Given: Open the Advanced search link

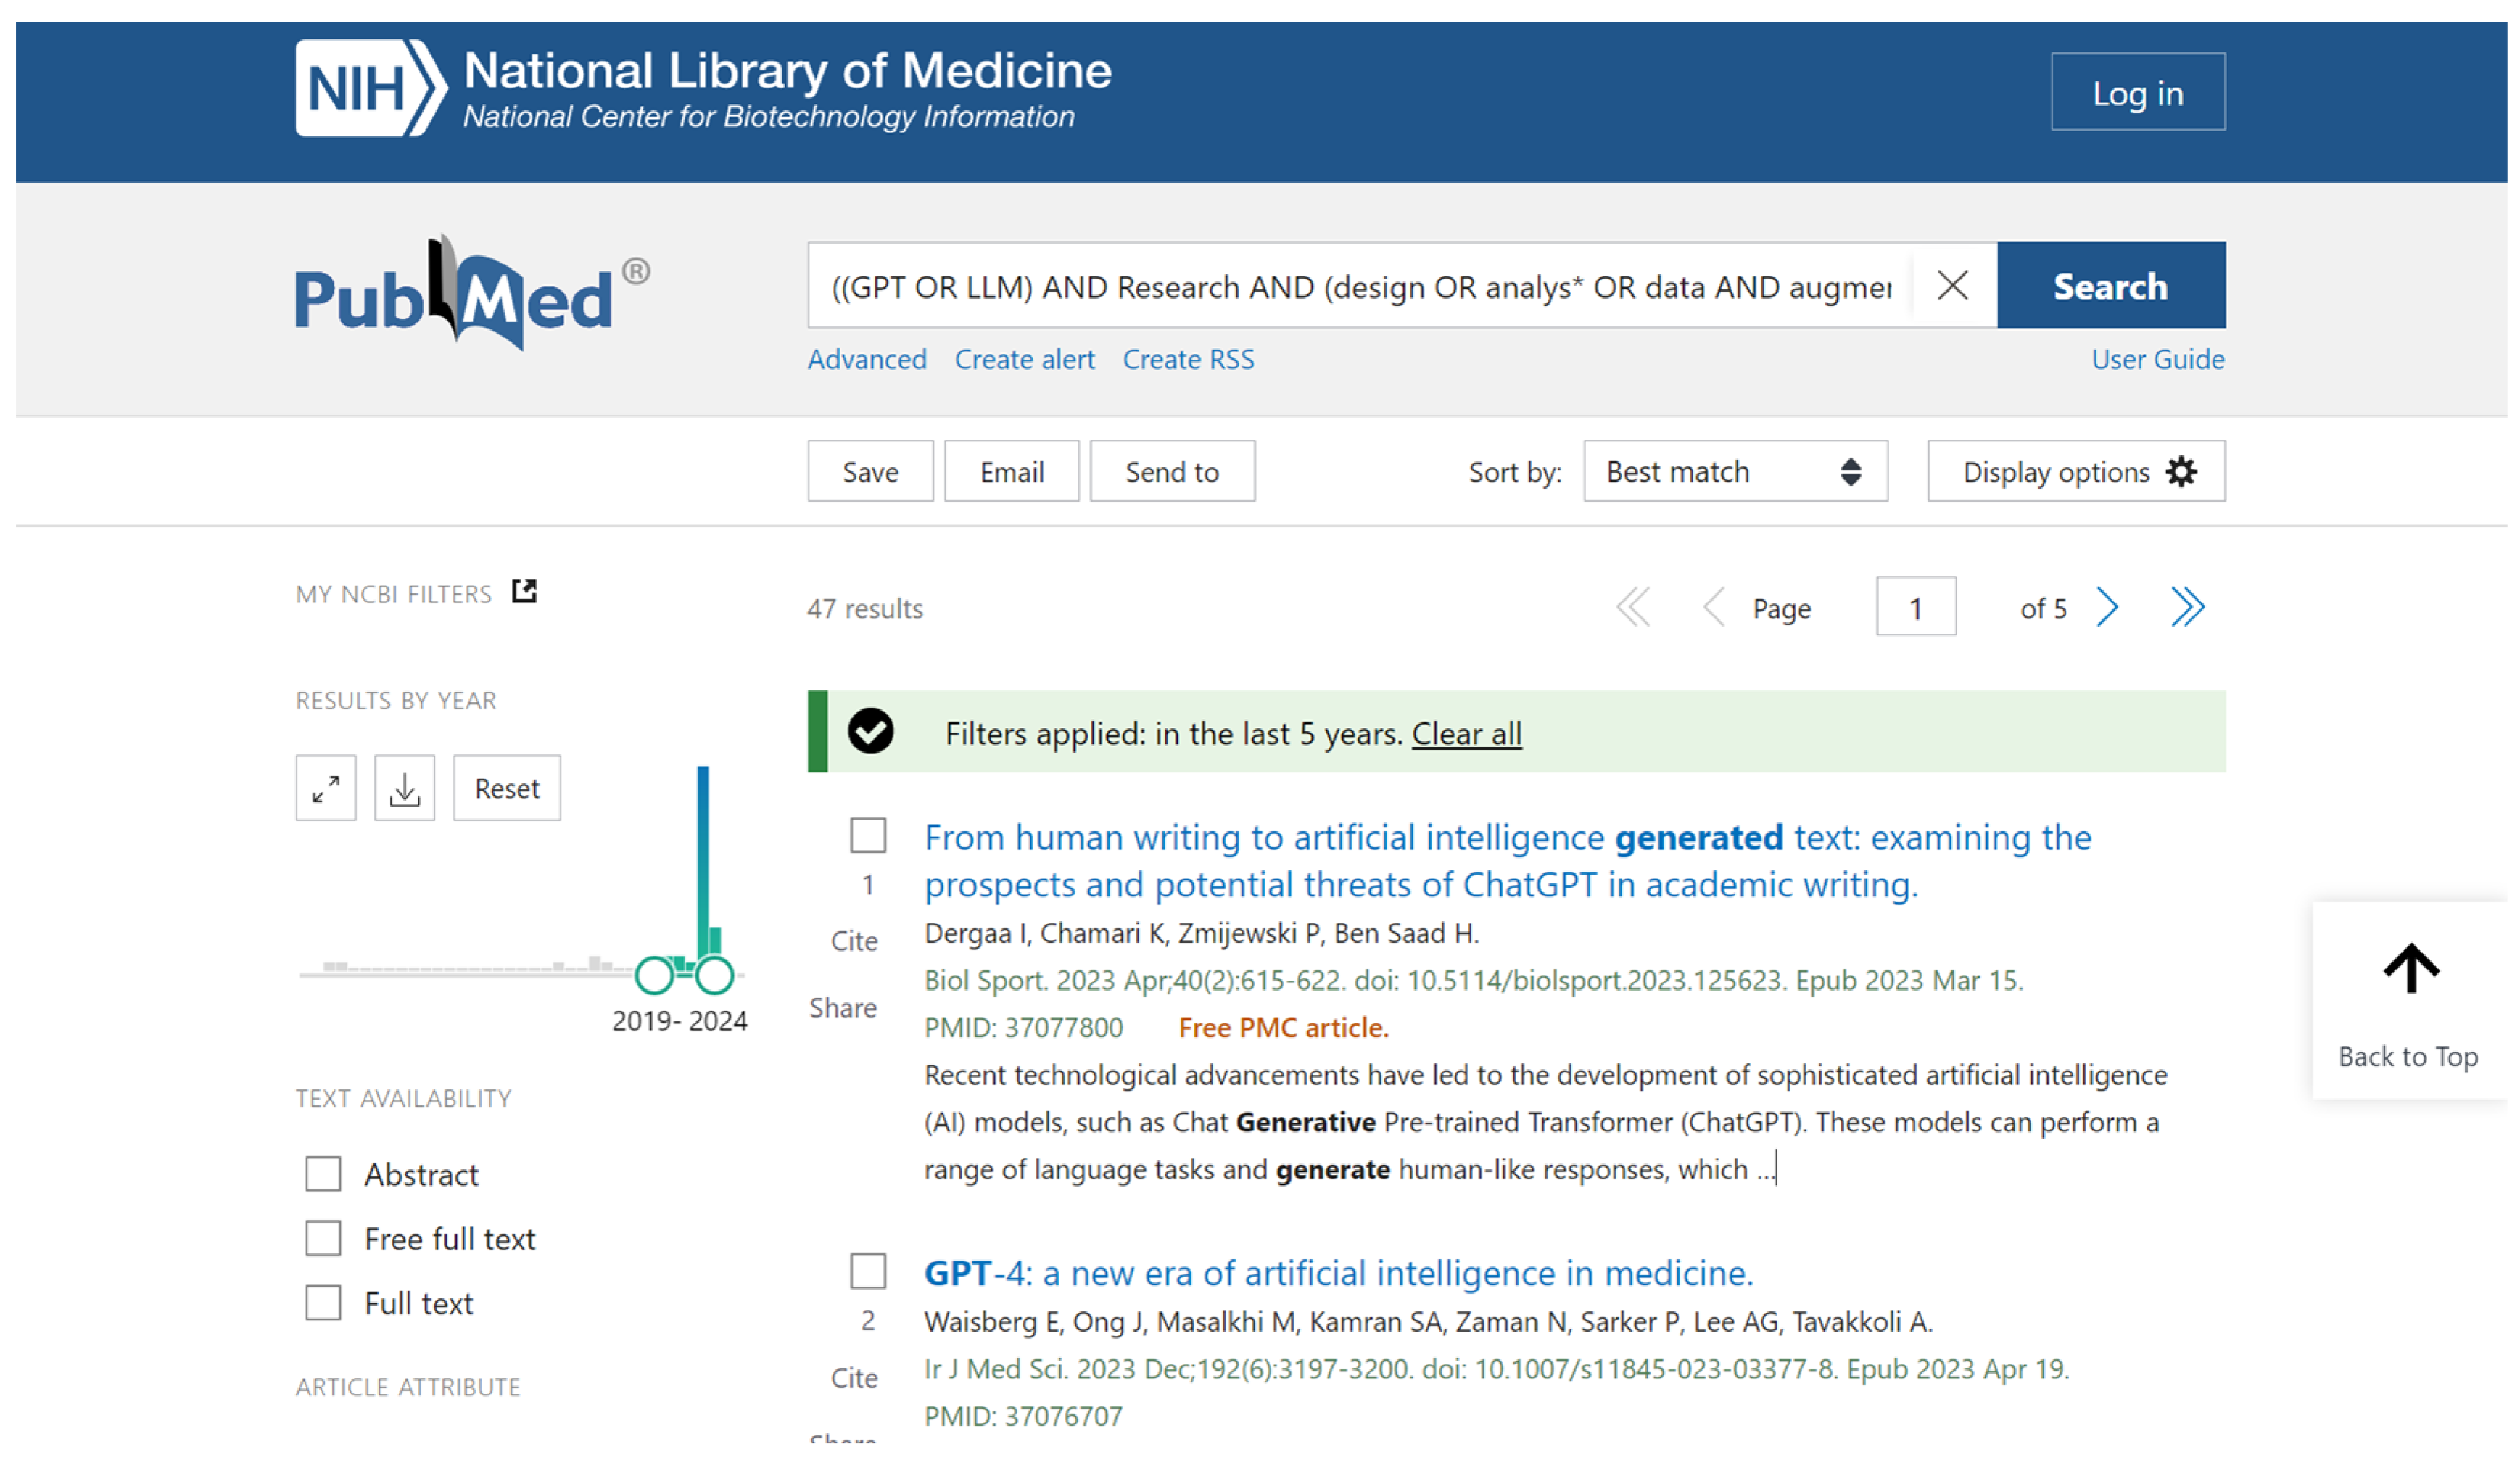Looking at the screenshot, I should click(x=866, y=359).
